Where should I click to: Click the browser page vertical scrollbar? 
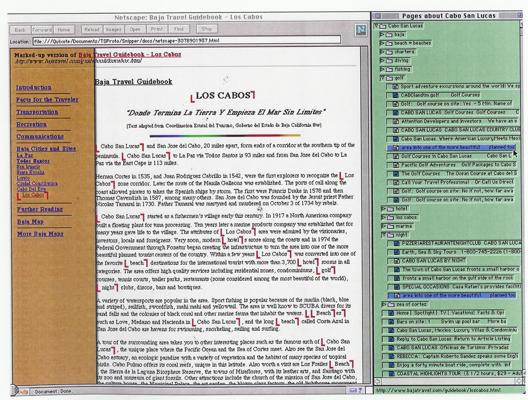[x=364, y=215]
